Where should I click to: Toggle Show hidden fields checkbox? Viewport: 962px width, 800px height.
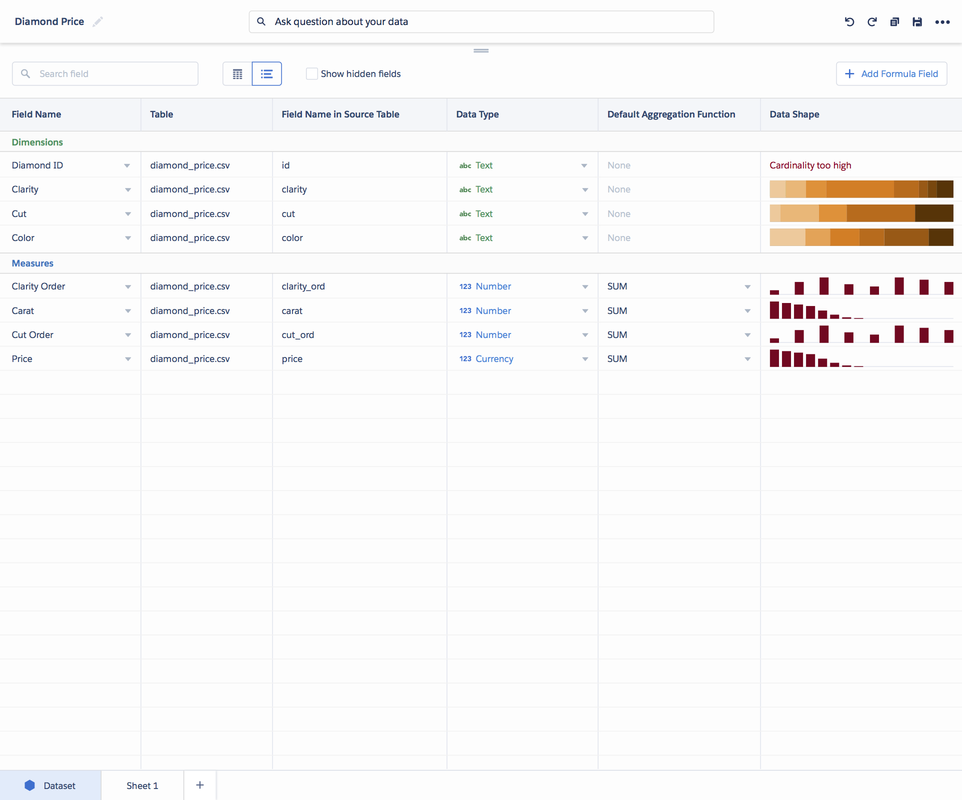(312, 74)
